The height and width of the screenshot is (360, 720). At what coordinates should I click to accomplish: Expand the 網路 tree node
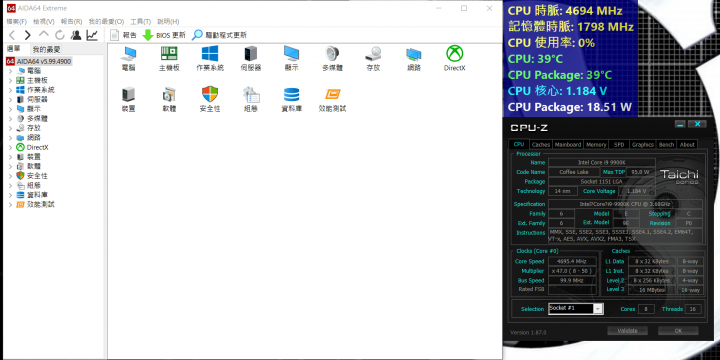(x=11, y=138)
